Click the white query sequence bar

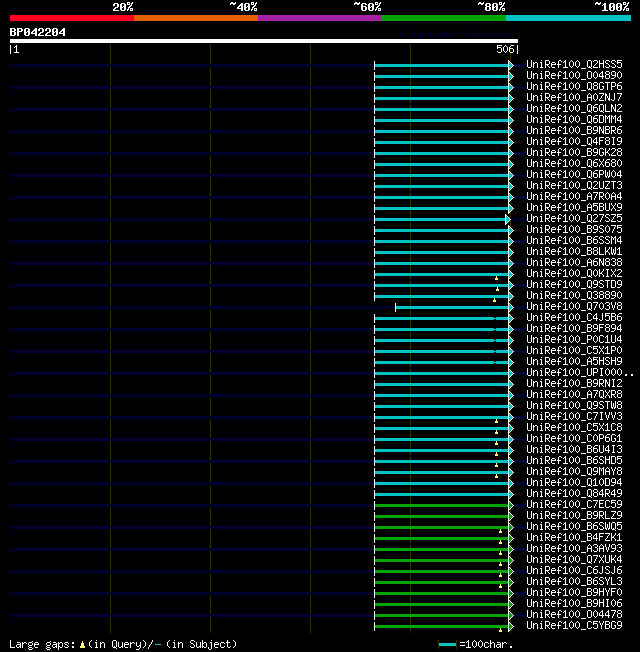[264, 41]
